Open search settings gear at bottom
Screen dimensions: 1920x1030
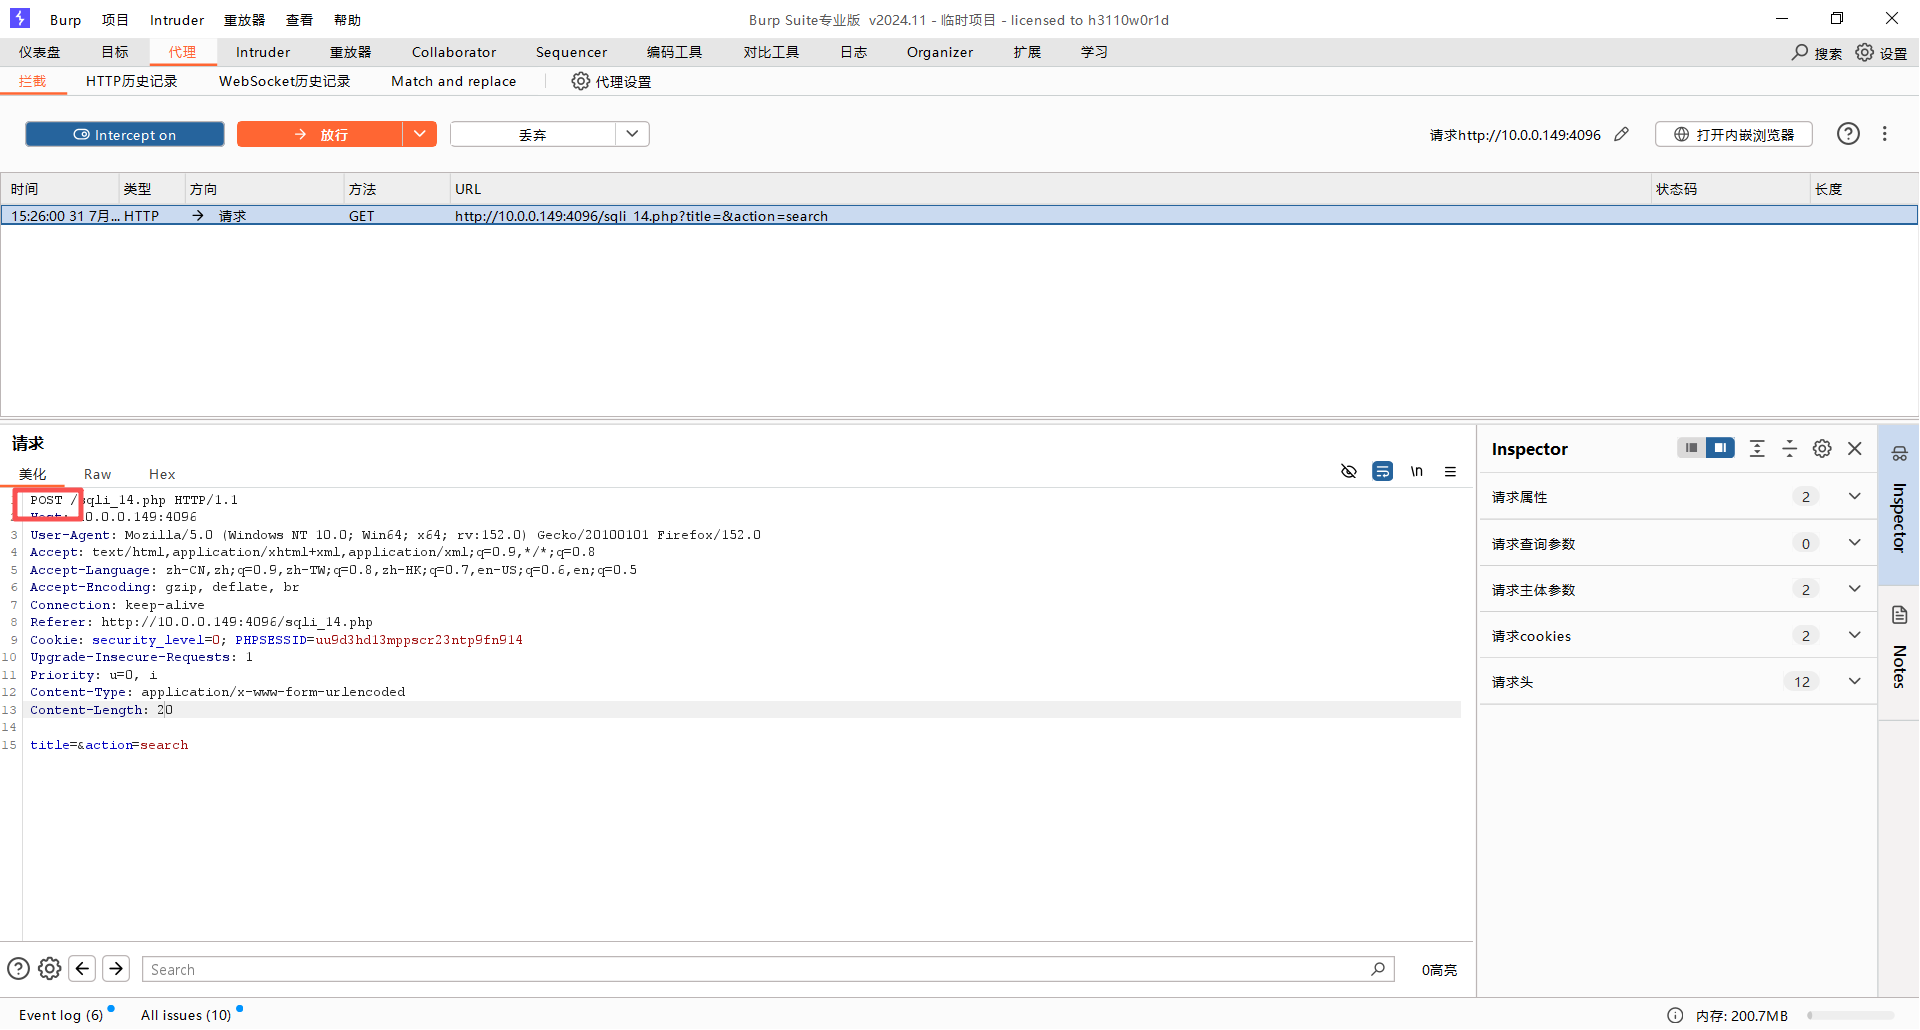click(50, 969)
